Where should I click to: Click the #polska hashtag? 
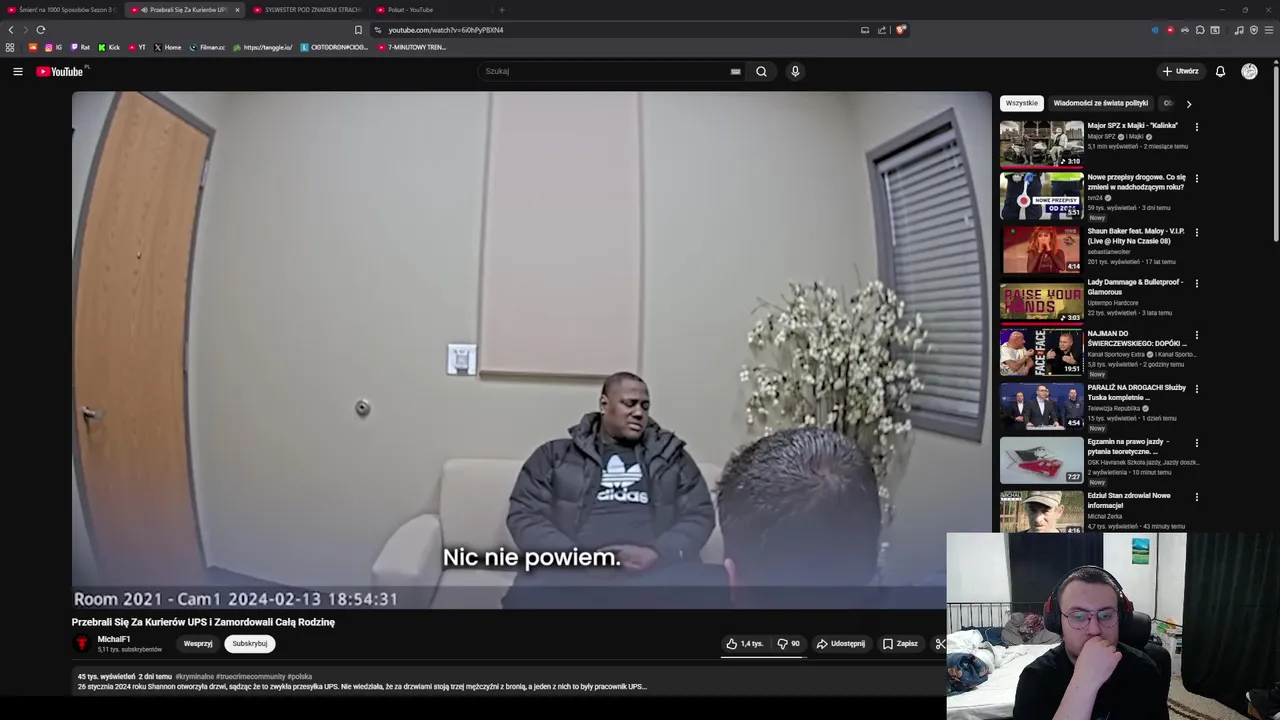pyautogui.click(x=299, y=677)
